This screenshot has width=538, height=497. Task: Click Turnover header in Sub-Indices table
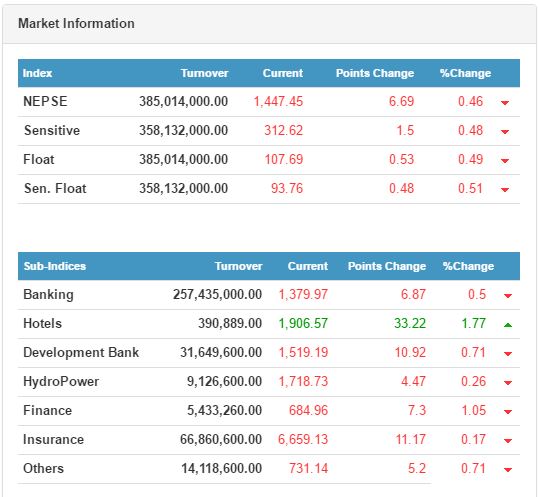pos(238,266)
